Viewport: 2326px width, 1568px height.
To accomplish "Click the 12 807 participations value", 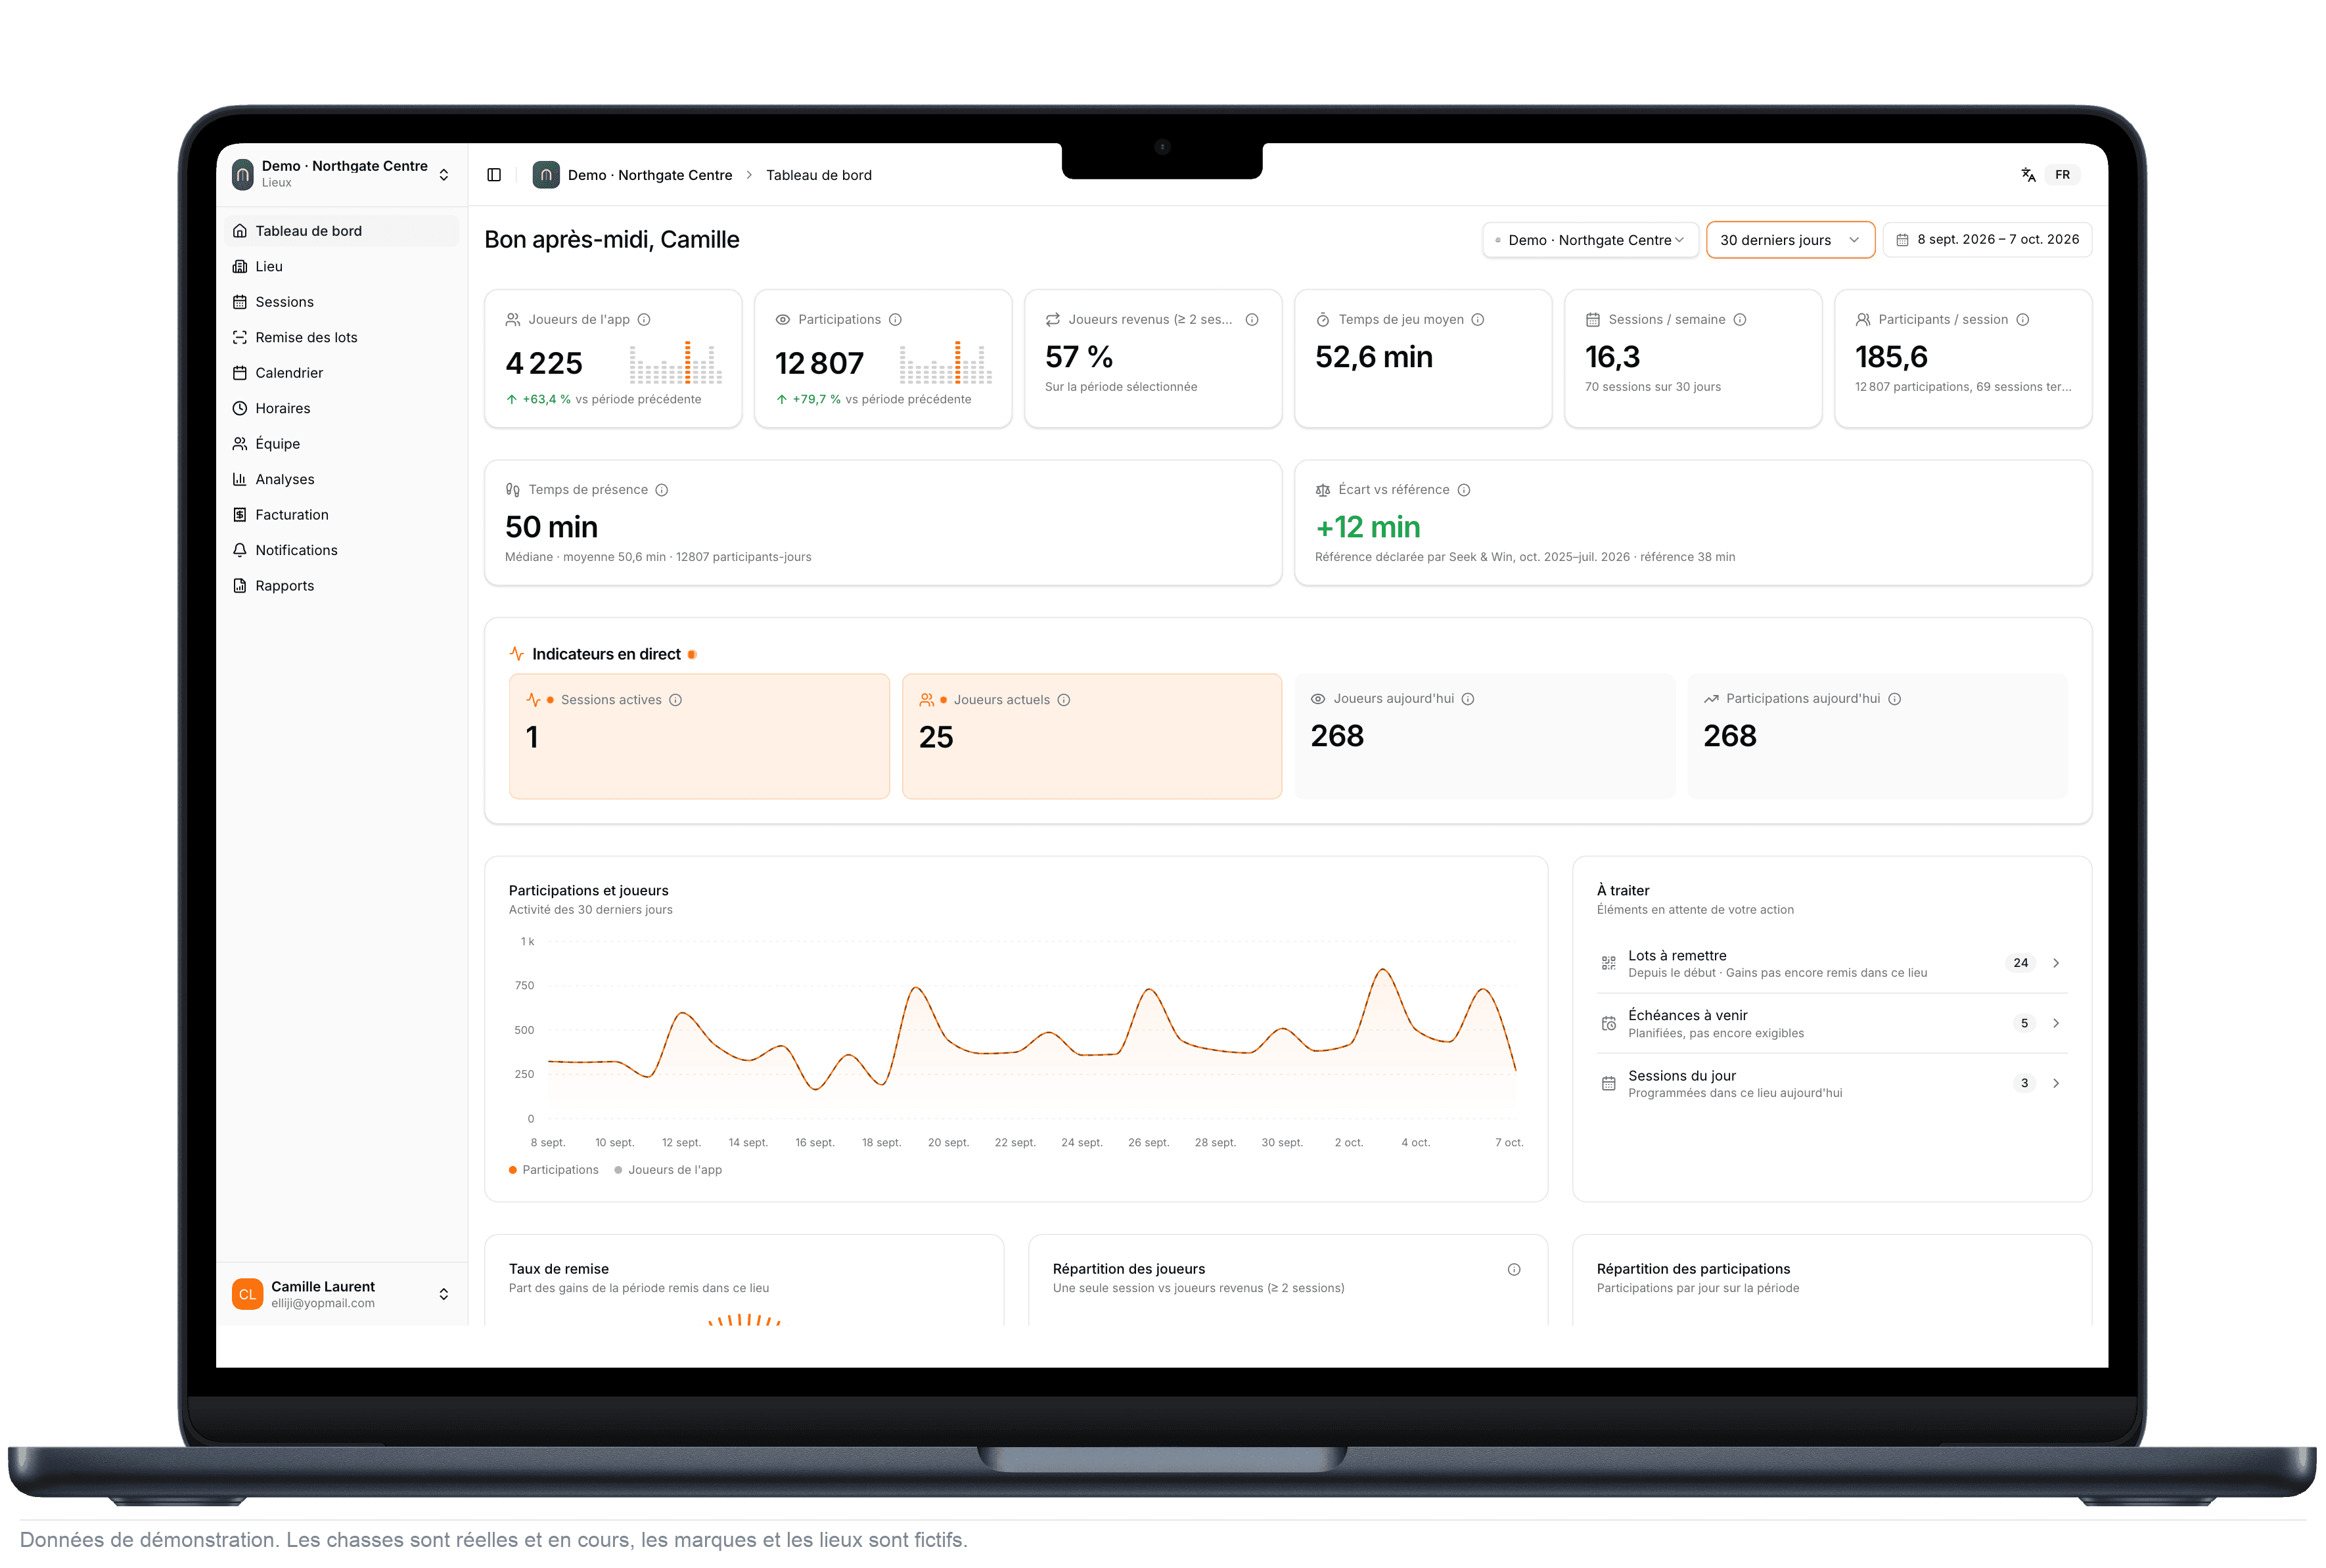I will pos(819,364).
